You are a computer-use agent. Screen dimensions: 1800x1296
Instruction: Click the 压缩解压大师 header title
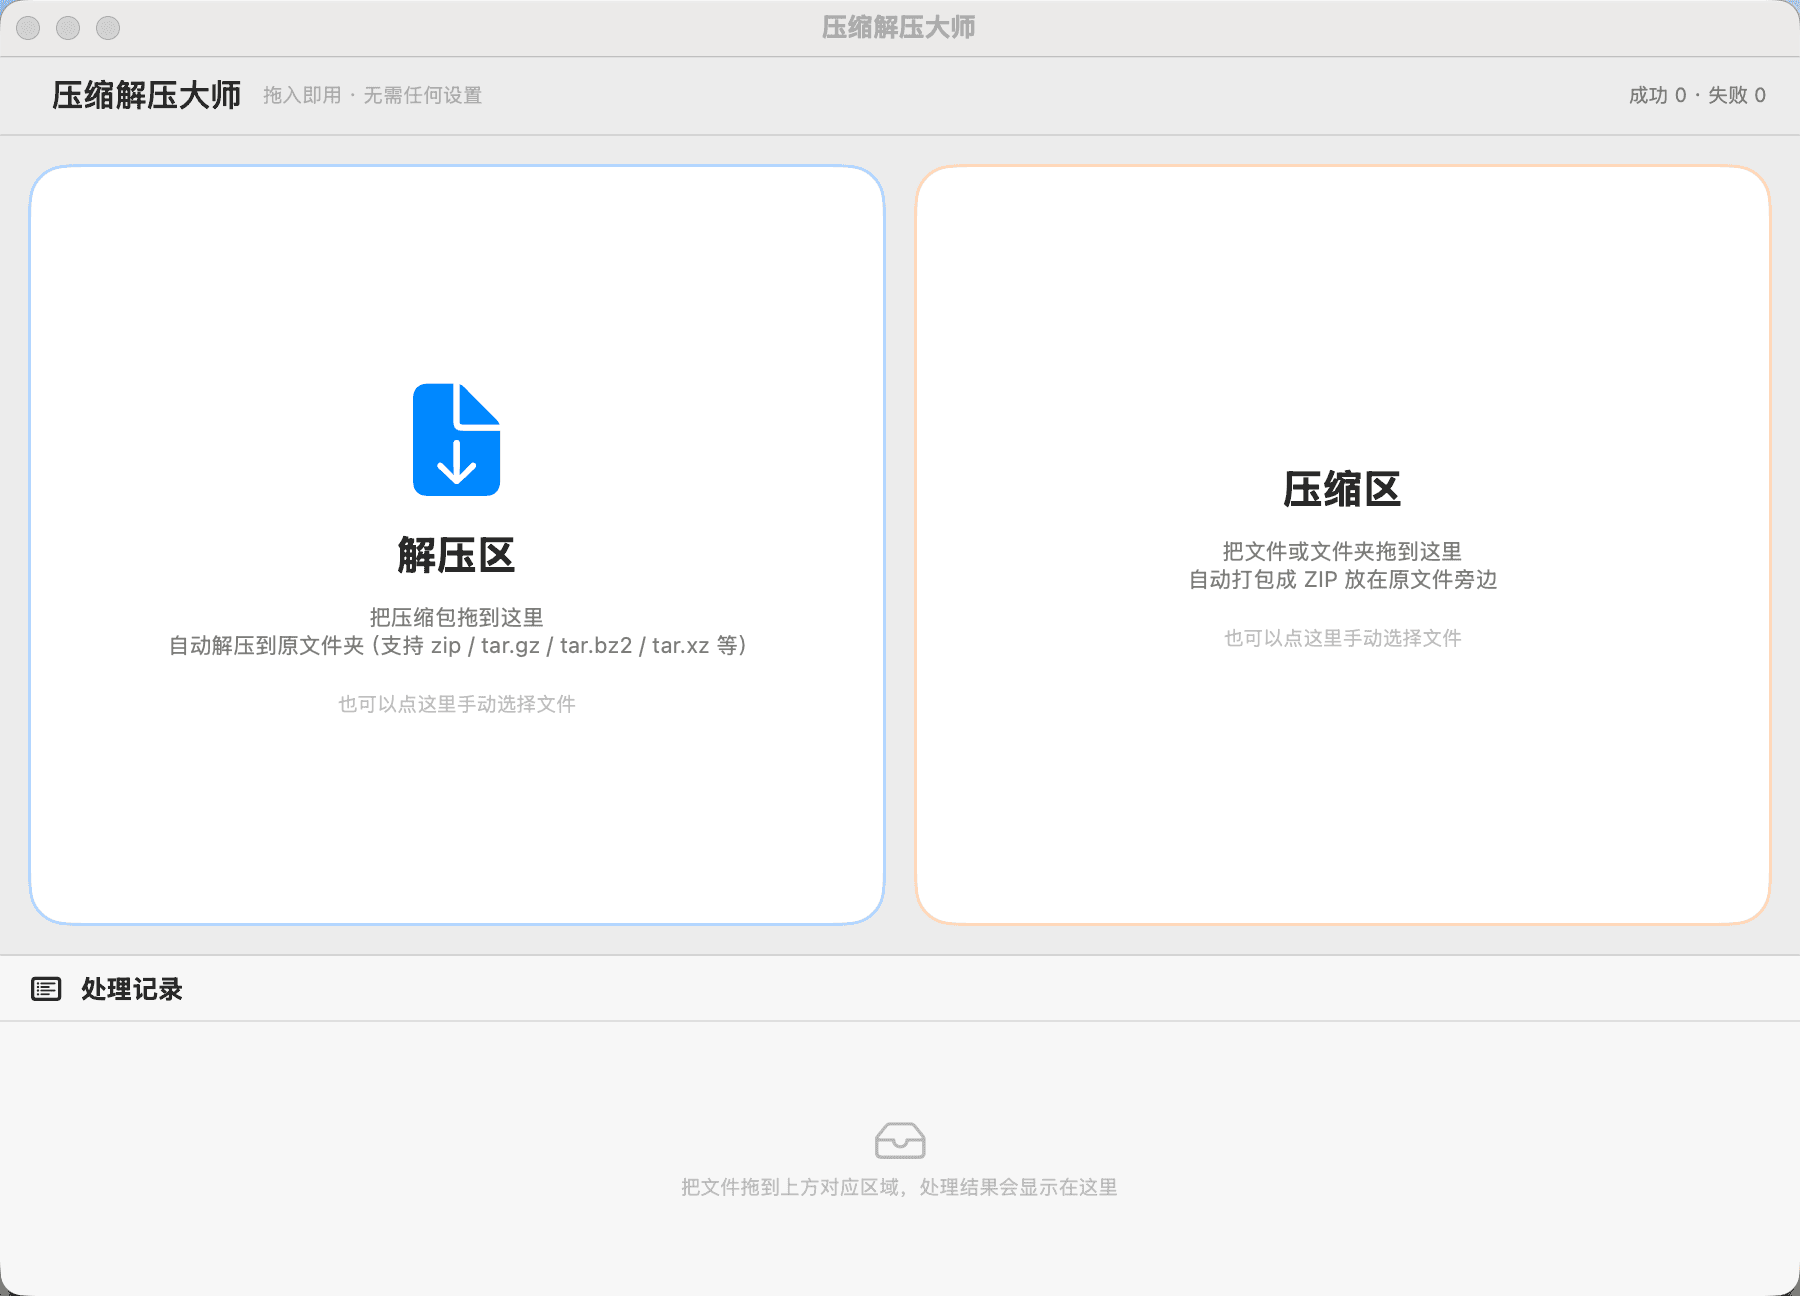coord(147,95)
